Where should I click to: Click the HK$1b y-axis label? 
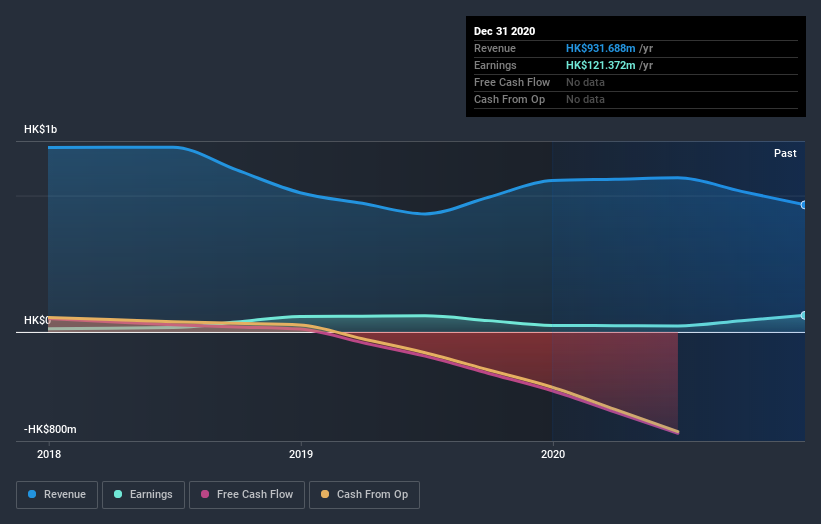[x=40, y=129]
